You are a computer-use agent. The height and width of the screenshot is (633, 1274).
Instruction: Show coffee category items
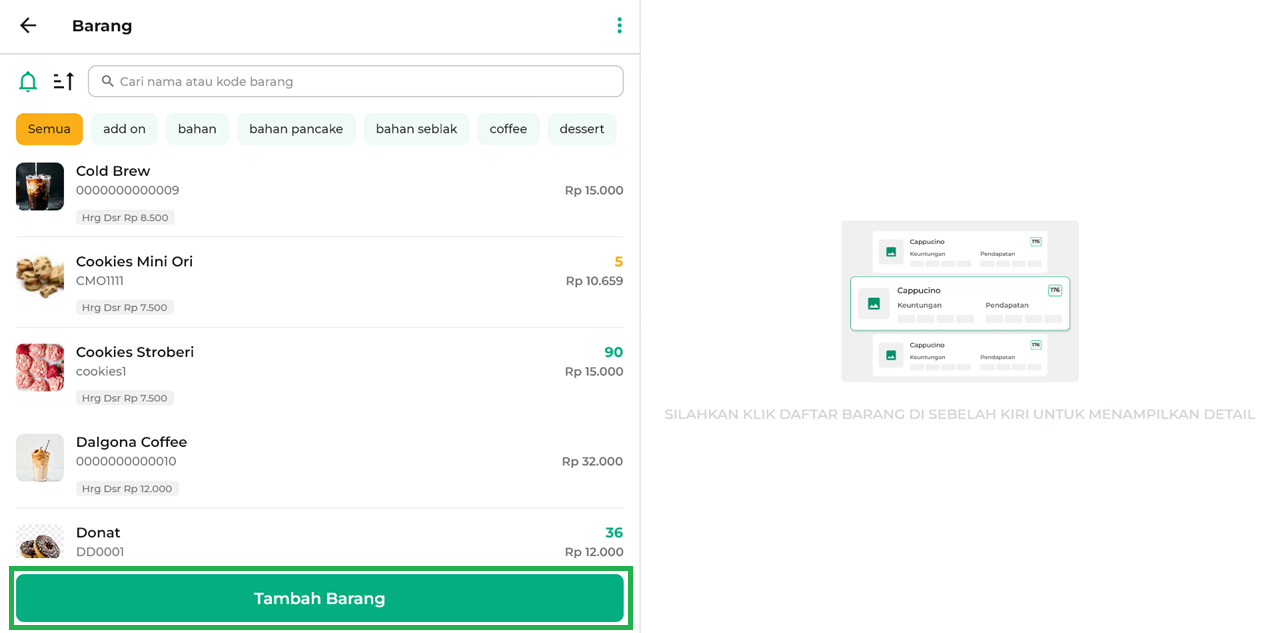[508, 129]
